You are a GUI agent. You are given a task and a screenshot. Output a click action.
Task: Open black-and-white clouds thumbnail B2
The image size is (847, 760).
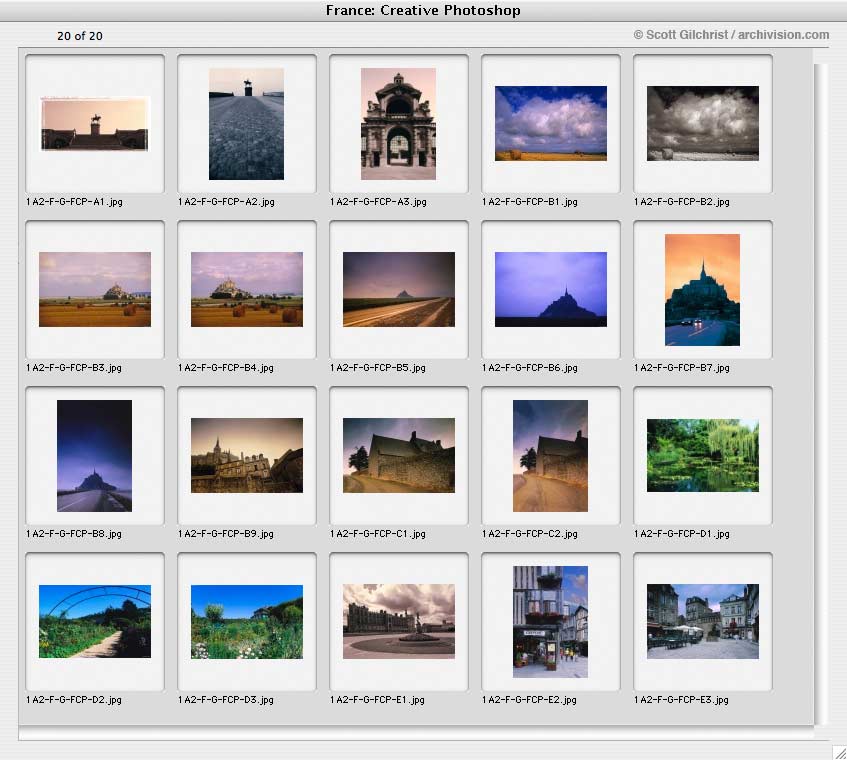click(703, 123)
